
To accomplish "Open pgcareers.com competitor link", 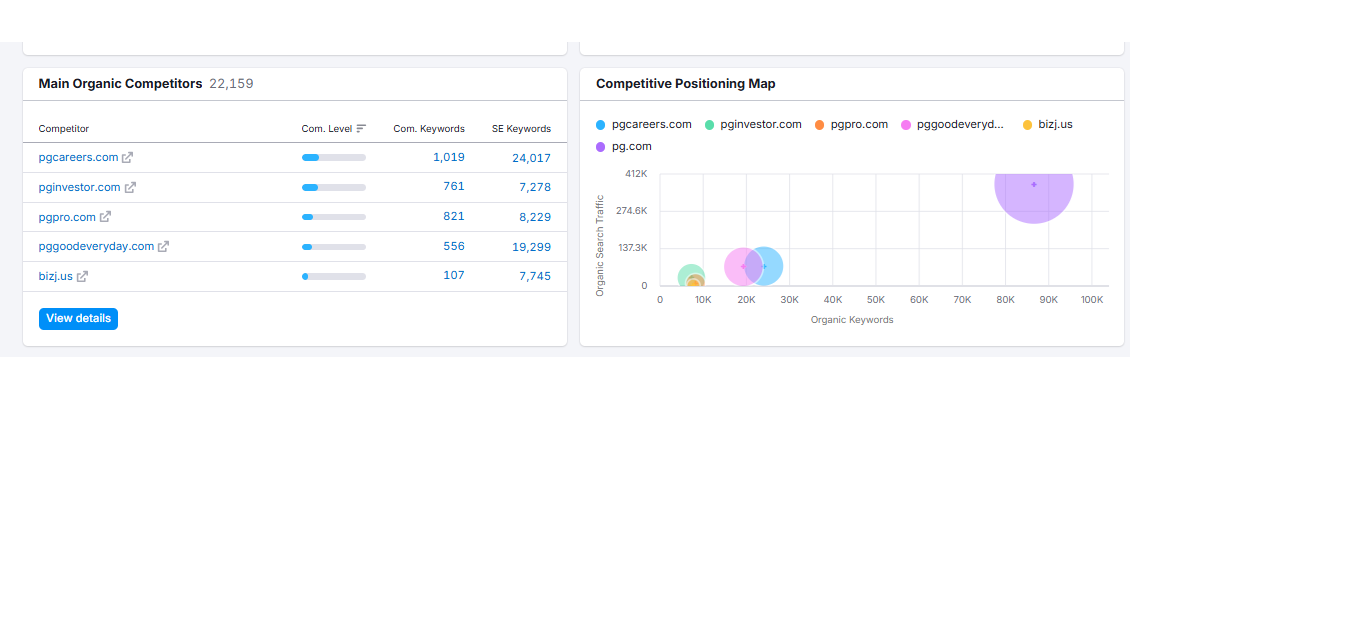I will (78, 158).
